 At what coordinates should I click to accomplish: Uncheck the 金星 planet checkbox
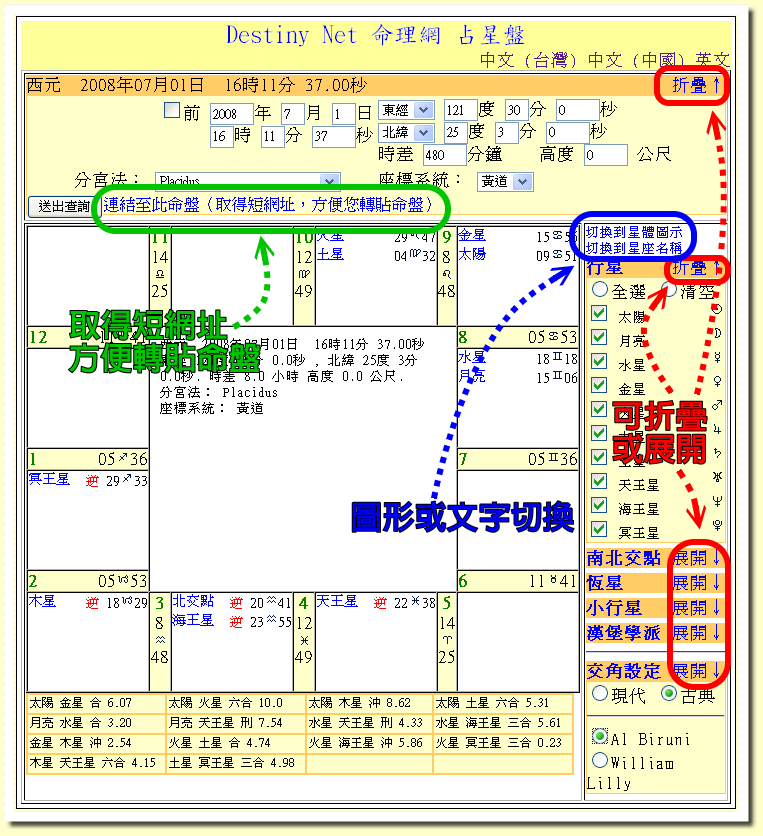tap(599, 385)
